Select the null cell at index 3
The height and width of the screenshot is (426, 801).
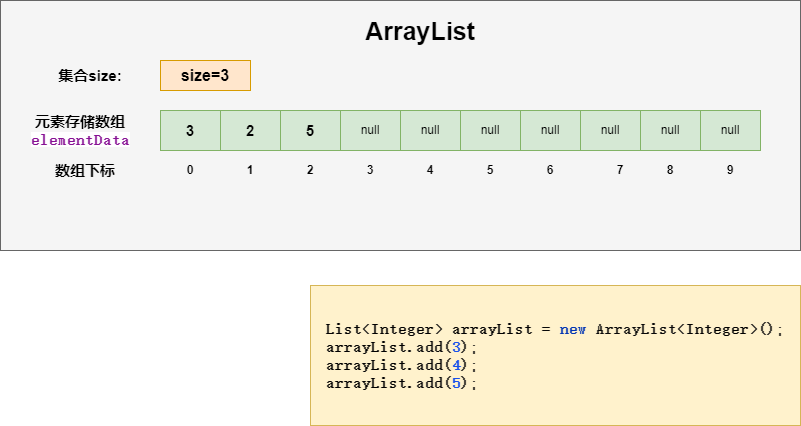point(370,130)
